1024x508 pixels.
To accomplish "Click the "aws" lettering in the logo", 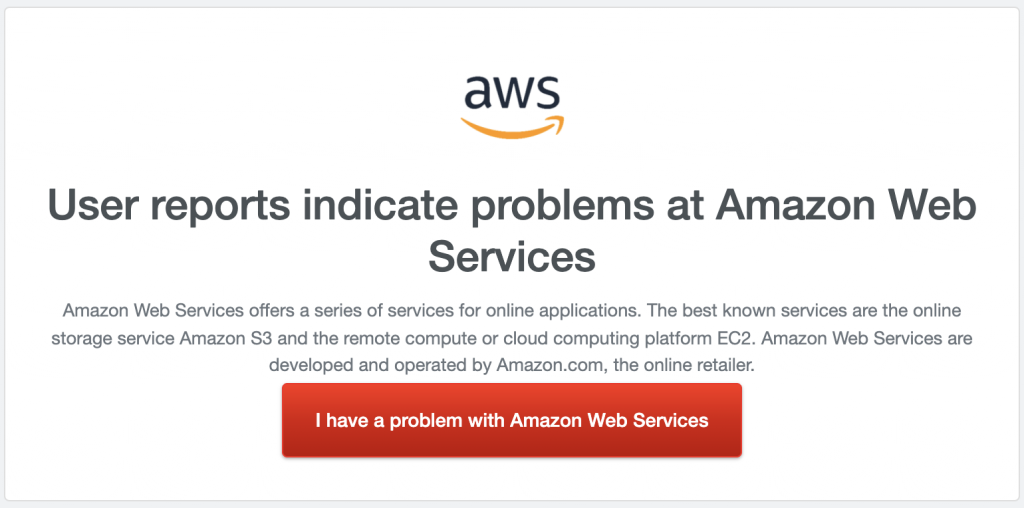I will (x=512, y=94).
